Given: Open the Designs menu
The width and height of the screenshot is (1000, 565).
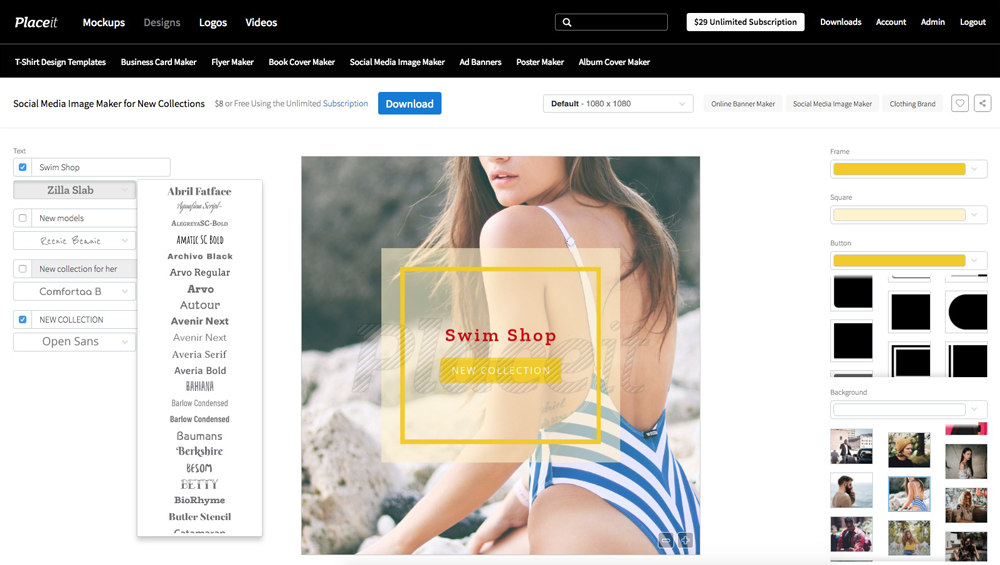Looking at the screenshot, I should click(162, 22).
